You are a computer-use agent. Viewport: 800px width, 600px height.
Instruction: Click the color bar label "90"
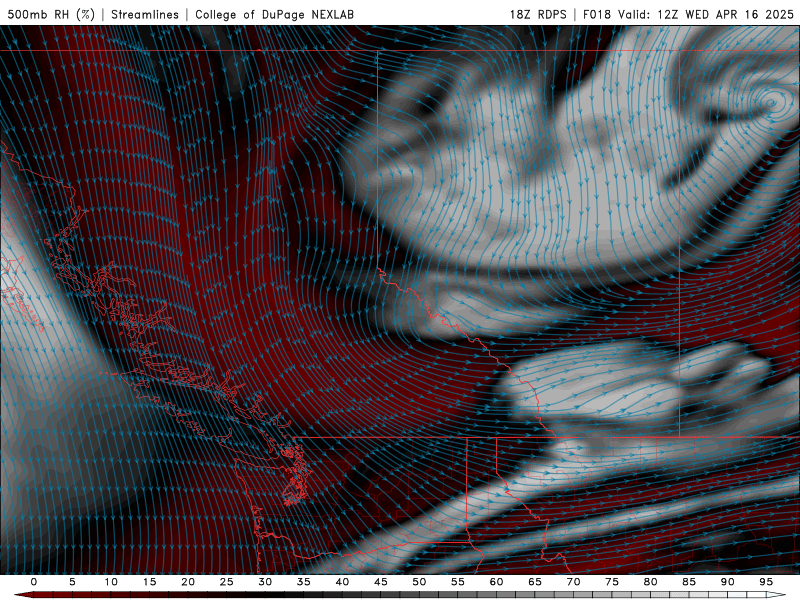coord(727,582)
